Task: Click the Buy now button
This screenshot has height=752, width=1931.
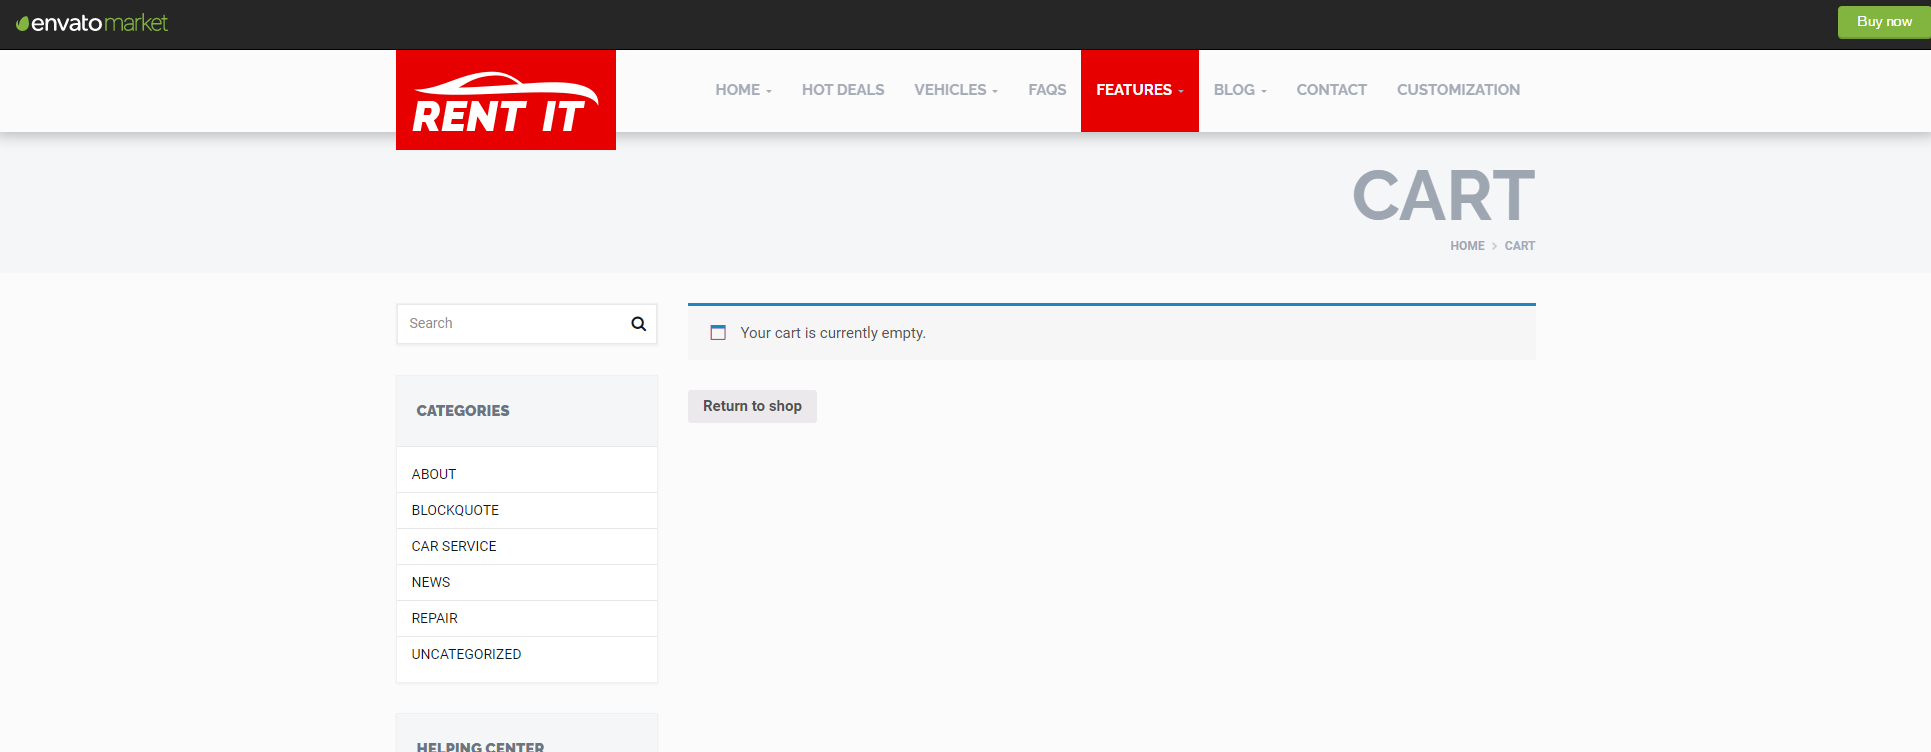Action: pyautogui.click(x=1884, y=22)
